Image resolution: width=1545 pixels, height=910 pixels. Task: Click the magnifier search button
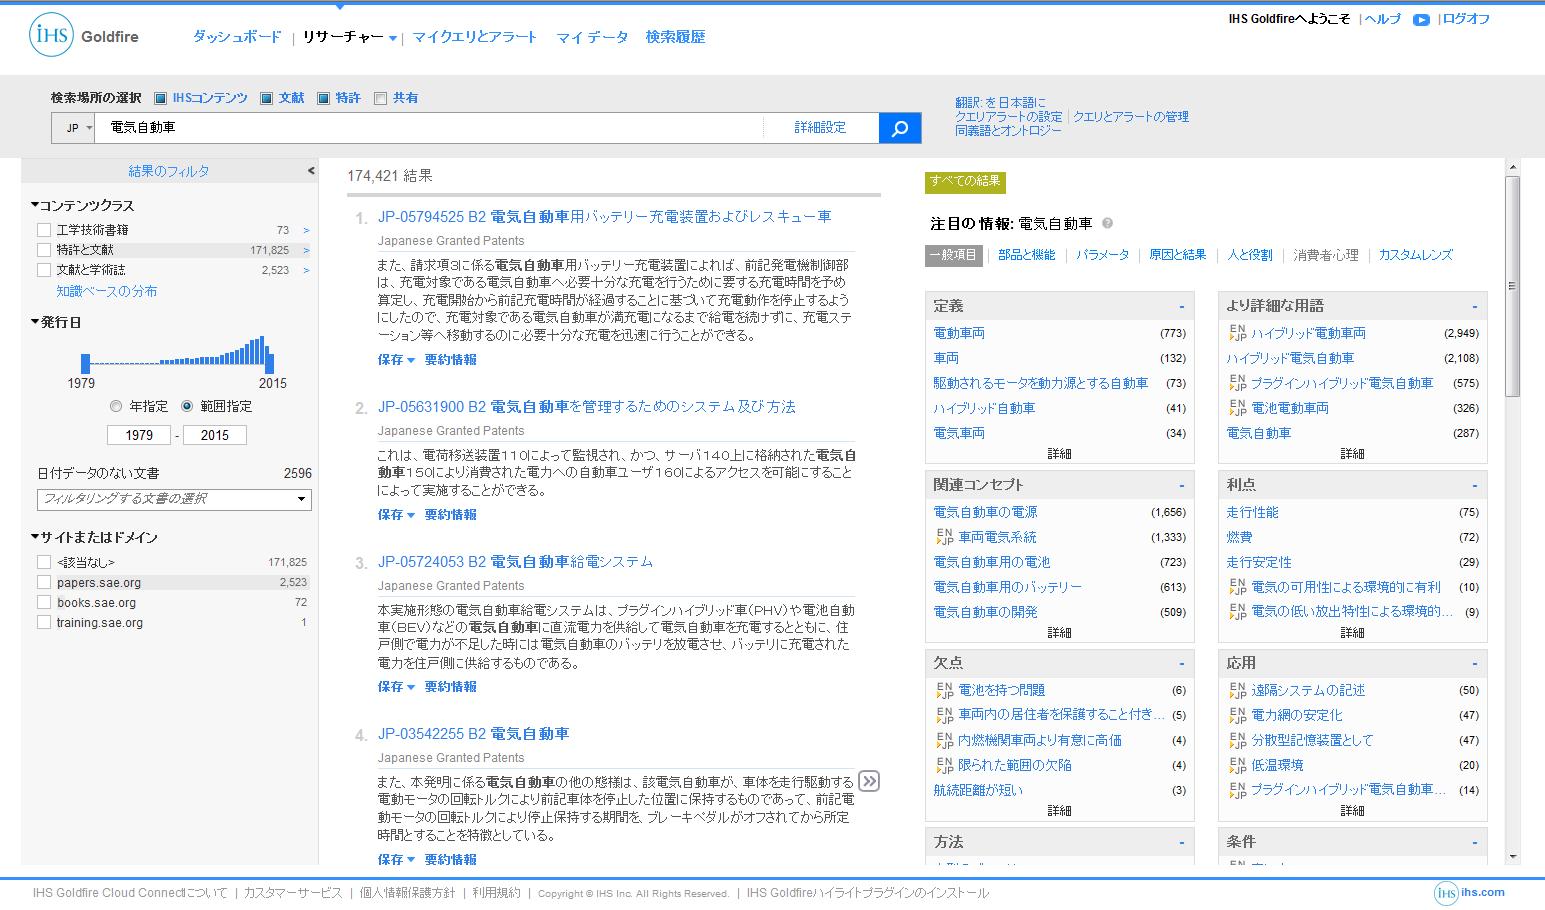pos(900,128)
